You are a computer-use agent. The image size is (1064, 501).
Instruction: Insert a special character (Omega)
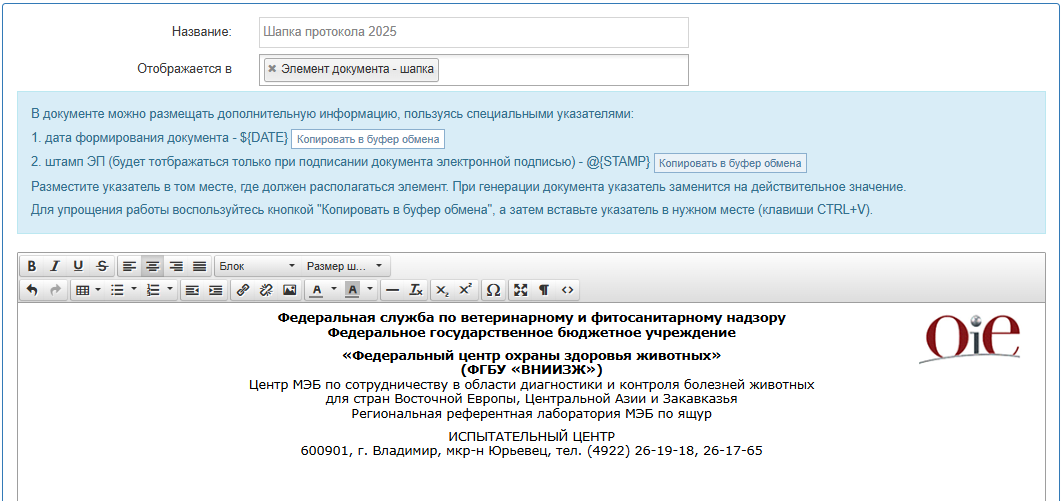[x=493, y=290]
